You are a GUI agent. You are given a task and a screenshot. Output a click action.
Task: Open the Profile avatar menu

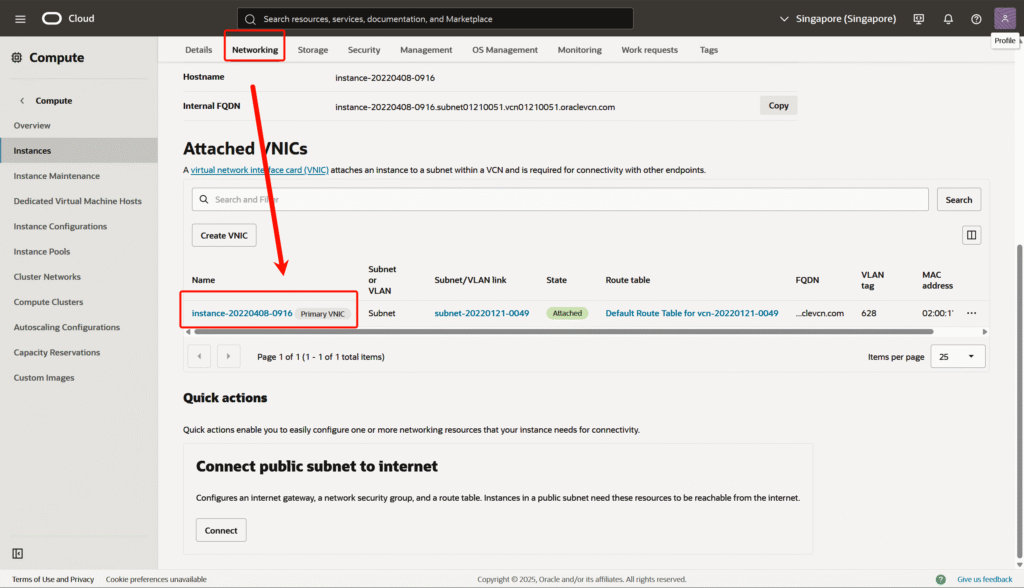(1004, 19)
